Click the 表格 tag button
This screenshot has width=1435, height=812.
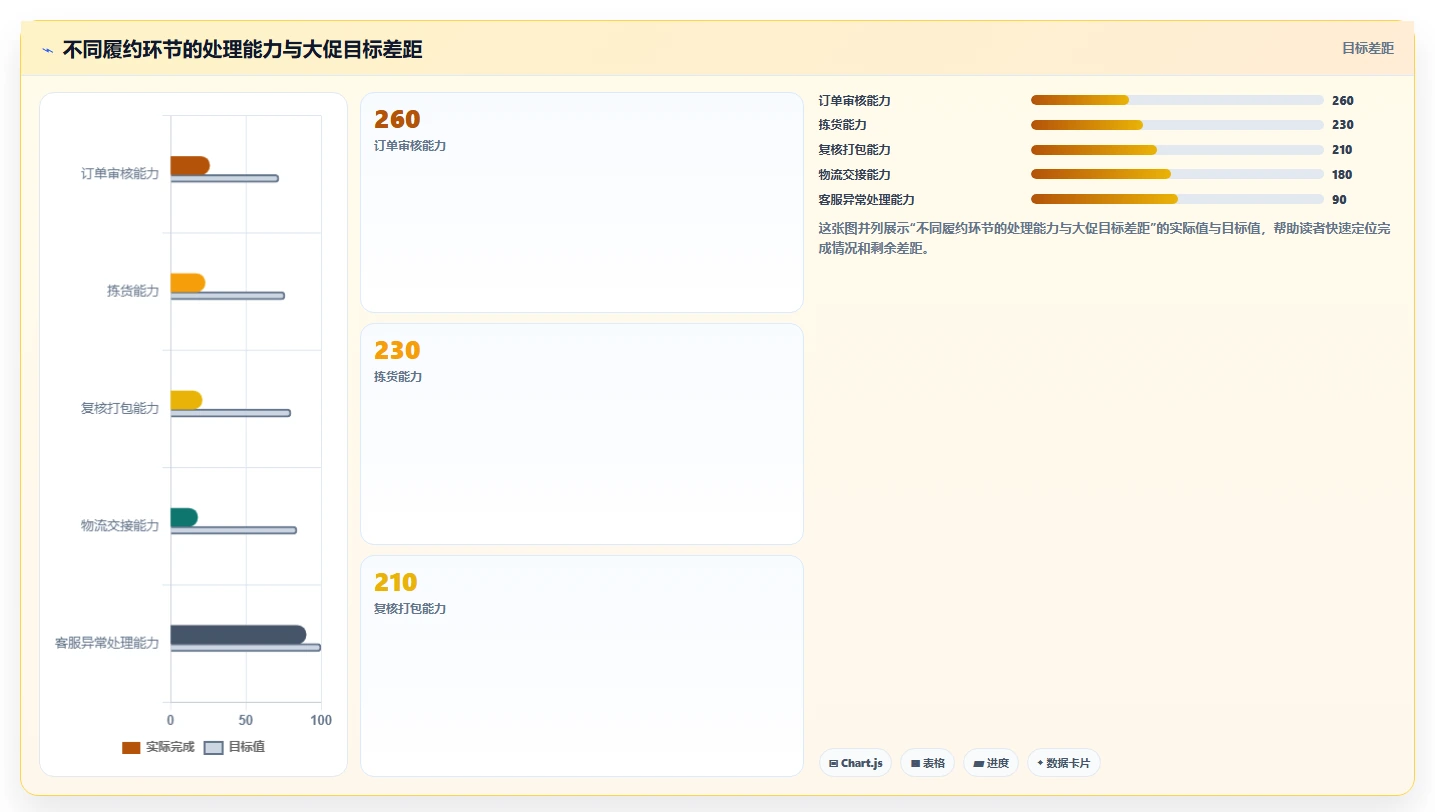[x=928, y=763]
